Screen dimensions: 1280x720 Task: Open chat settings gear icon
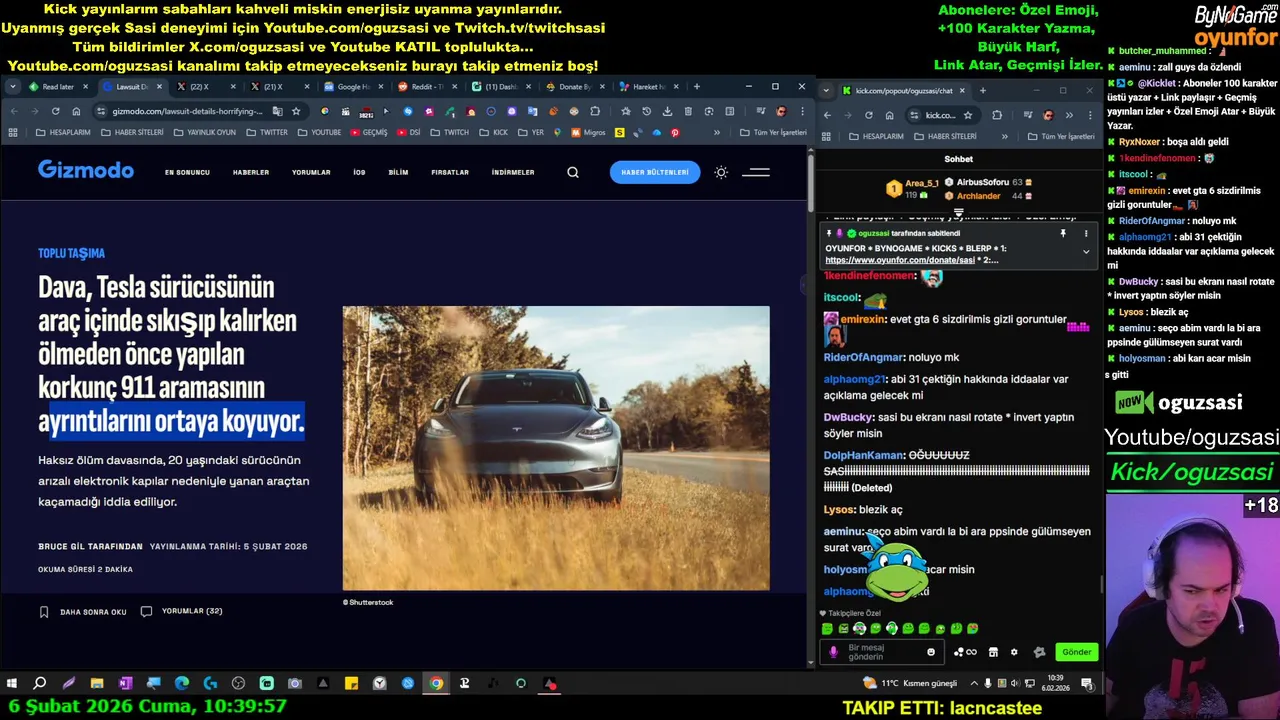[x=1014, y=652]
